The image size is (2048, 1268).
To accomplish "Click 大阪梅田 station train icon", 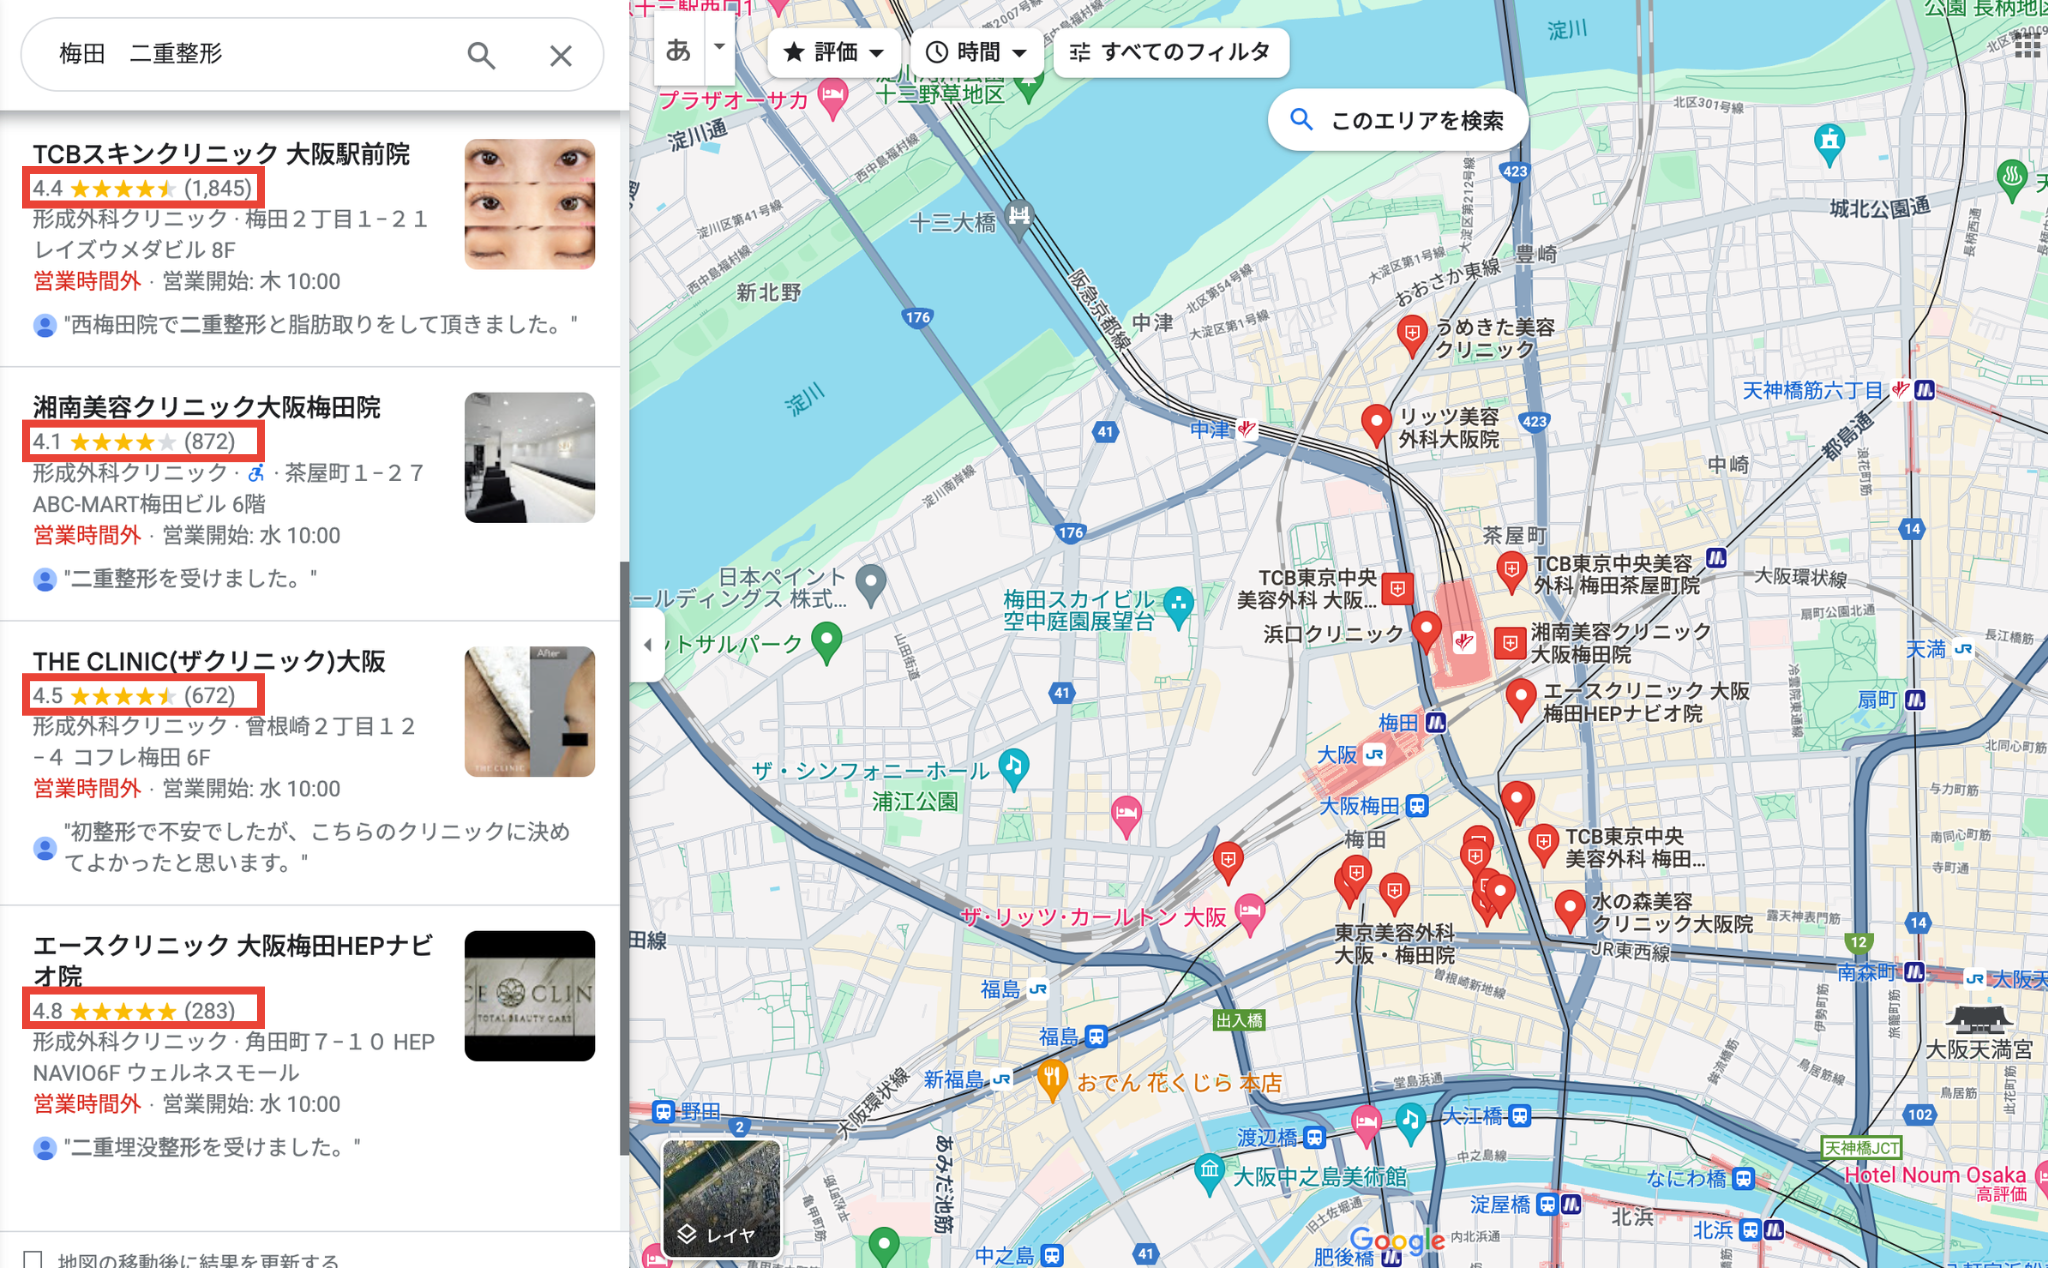I will click(x=1417, y=806).
